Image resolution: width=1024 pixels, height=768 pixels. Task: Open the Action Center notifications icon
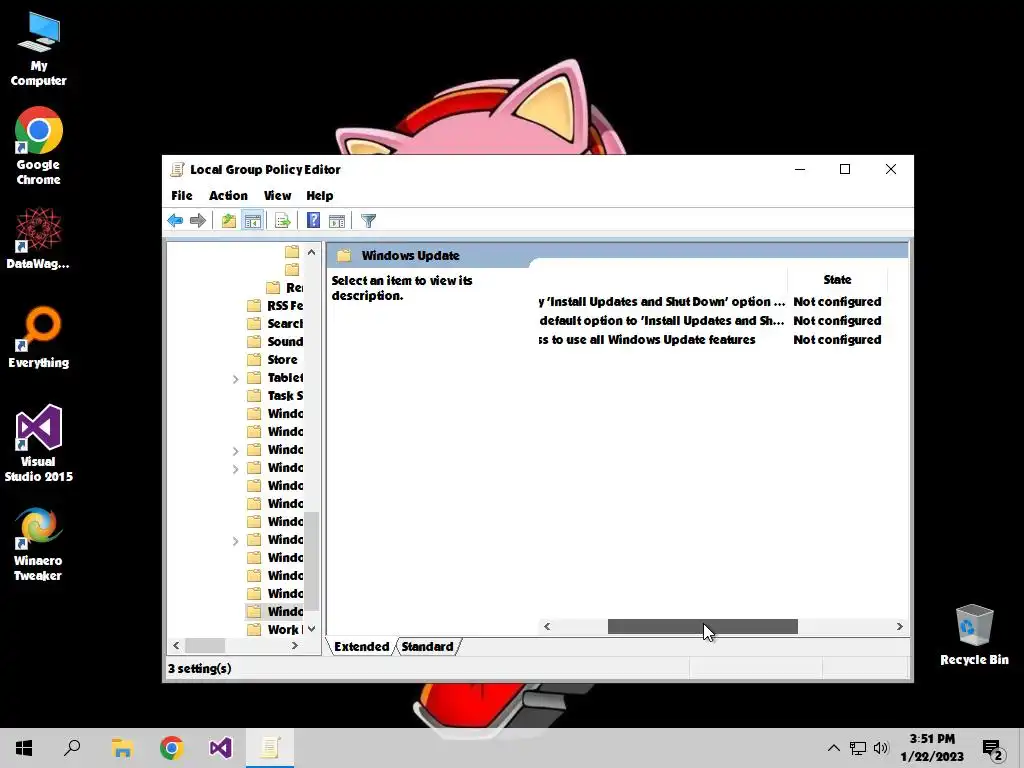click(x=993, y=750)
